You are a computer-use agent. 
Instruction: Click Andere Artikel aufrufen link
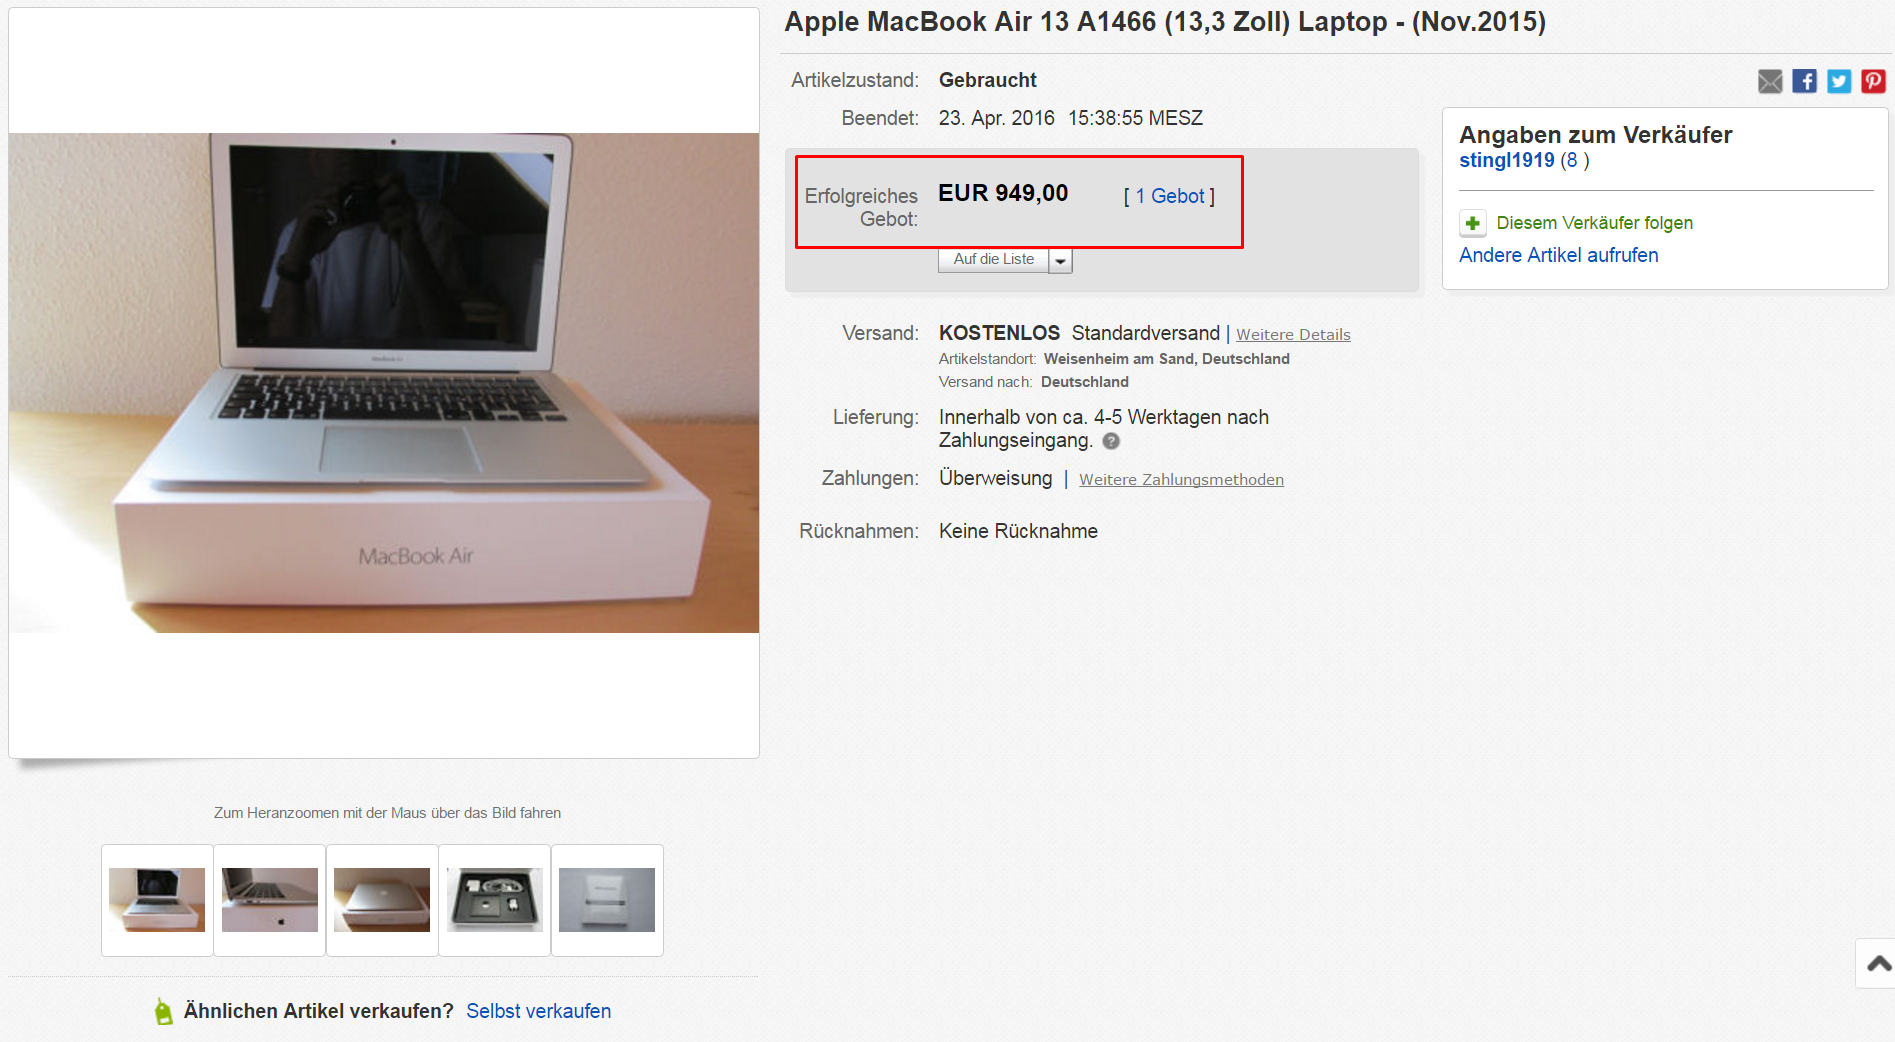point(1558,255)
